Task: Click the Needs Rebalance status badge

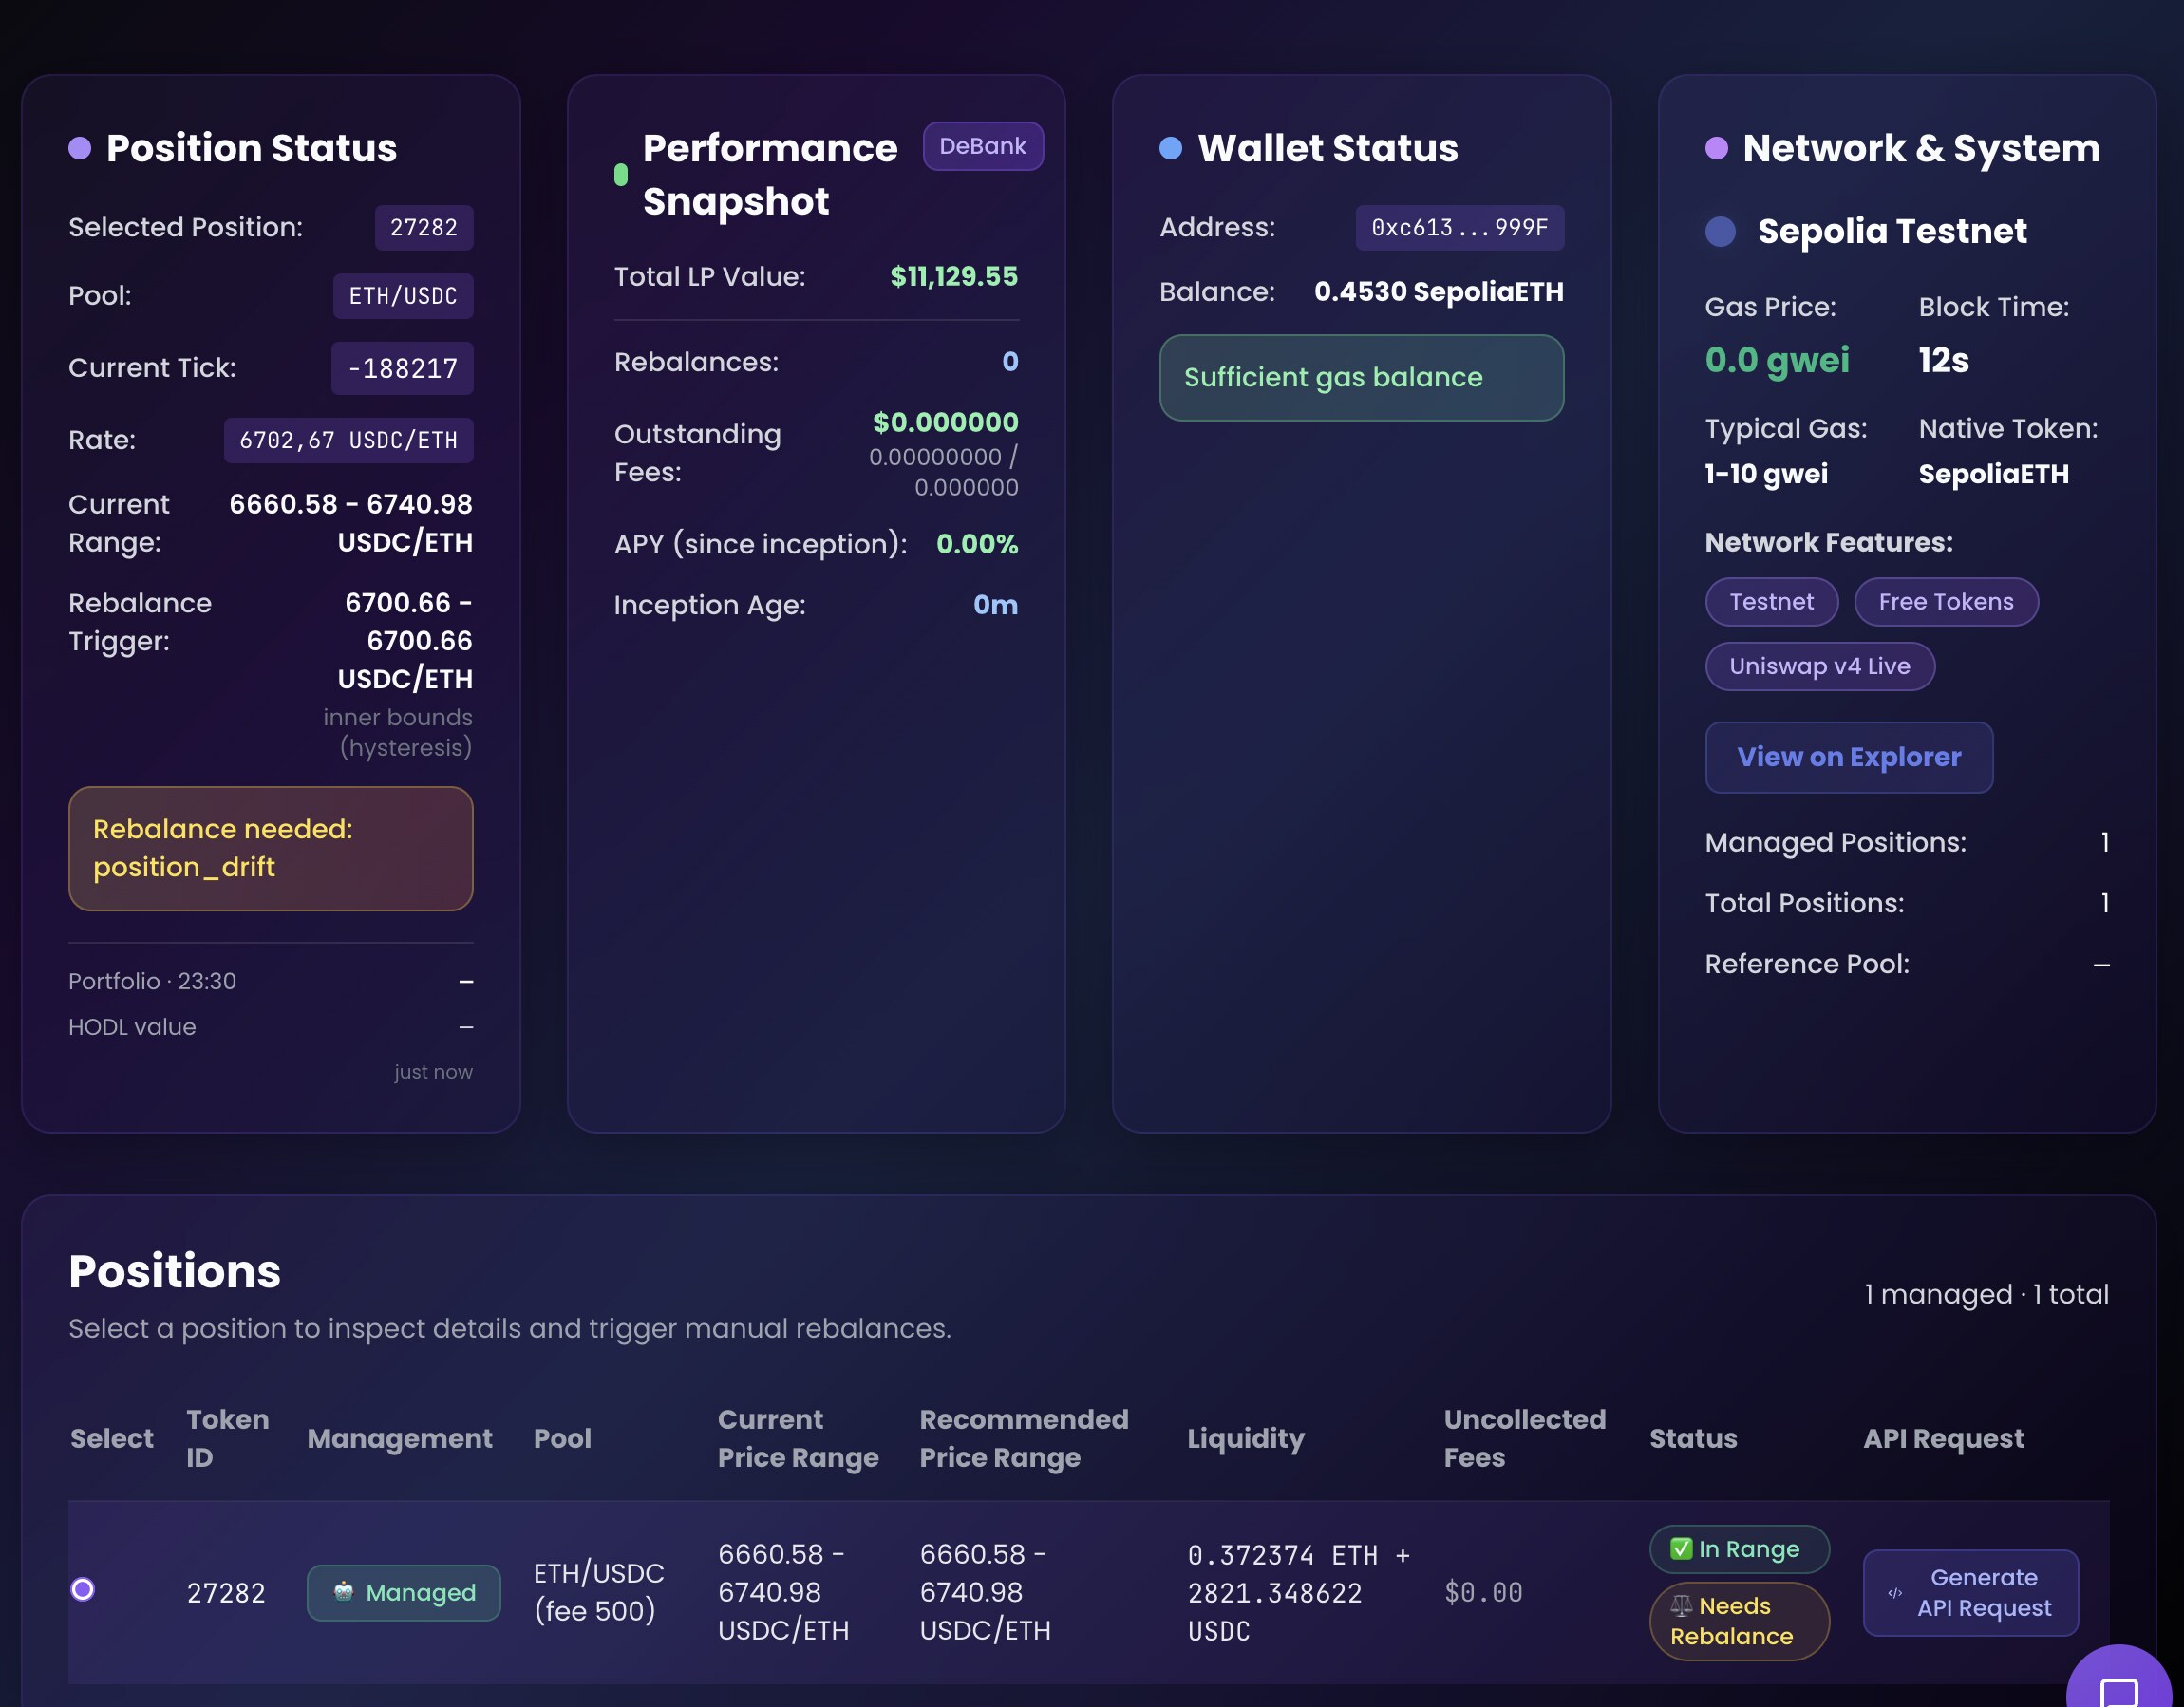Action: (1739, 1621)
